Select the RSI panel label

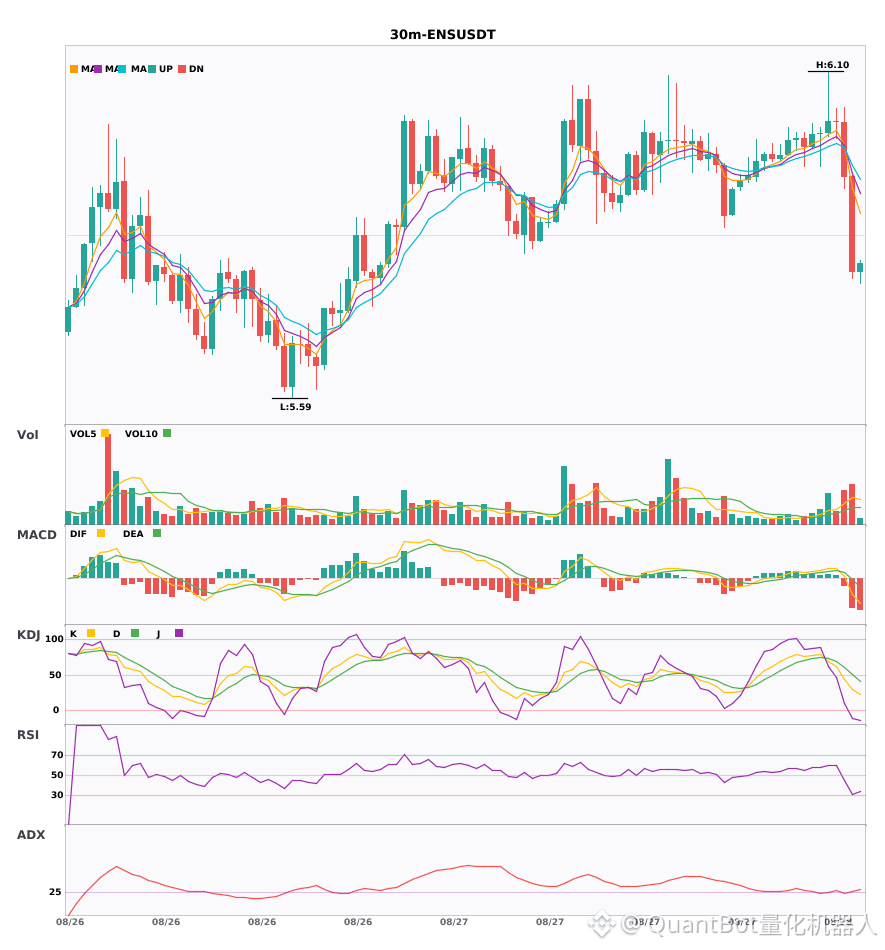coord(28,735)
